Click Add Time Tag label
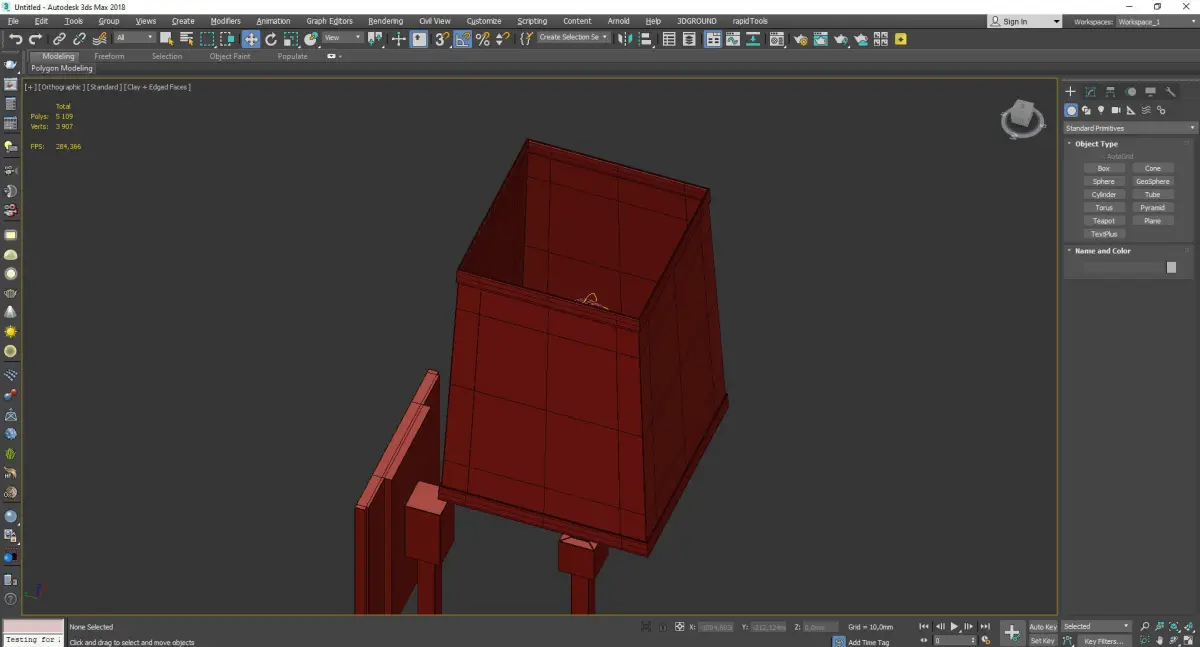1200x647 pixels. [x=868, y=642]
